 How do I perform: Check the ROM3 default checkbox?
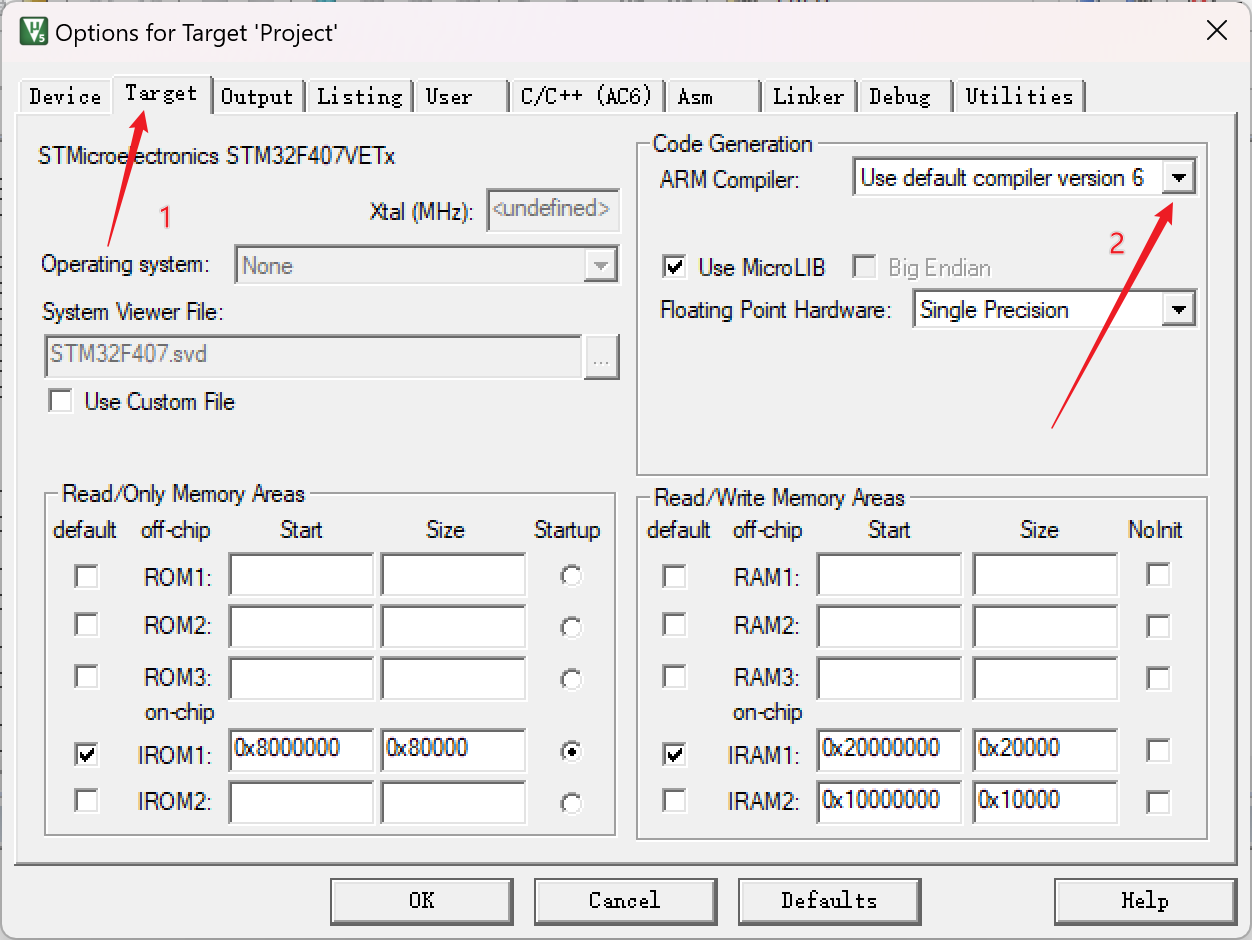tap(87, 677)
